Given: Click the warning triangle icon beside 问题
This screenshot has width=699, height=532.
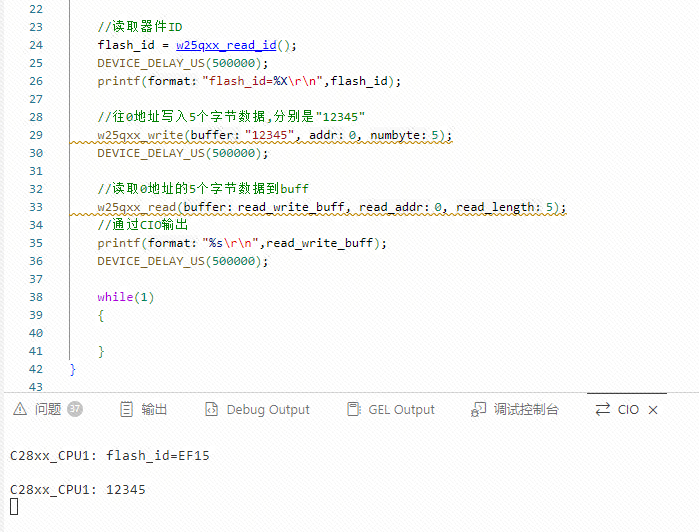Looking at the screenshot, I should [20, 408].
